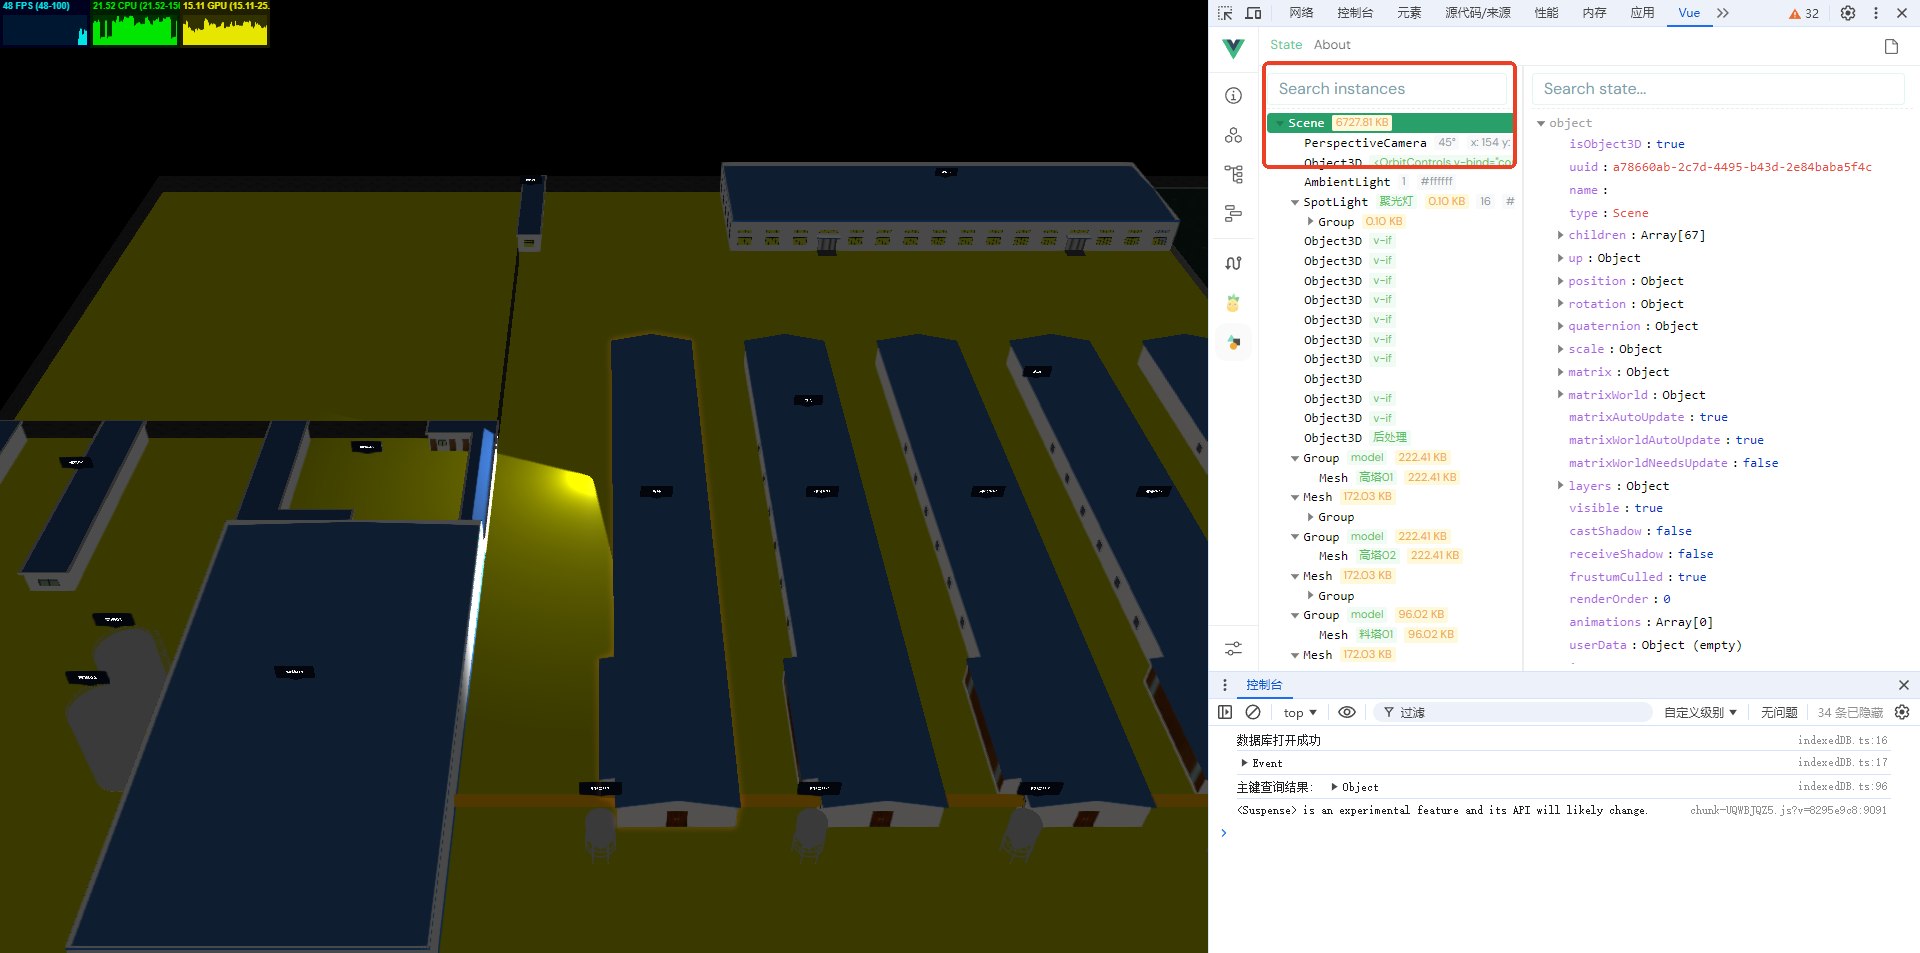Activate the inspect element picker icon
The width and height of the screenshot is (1920, 953).
pos(1225,13)
